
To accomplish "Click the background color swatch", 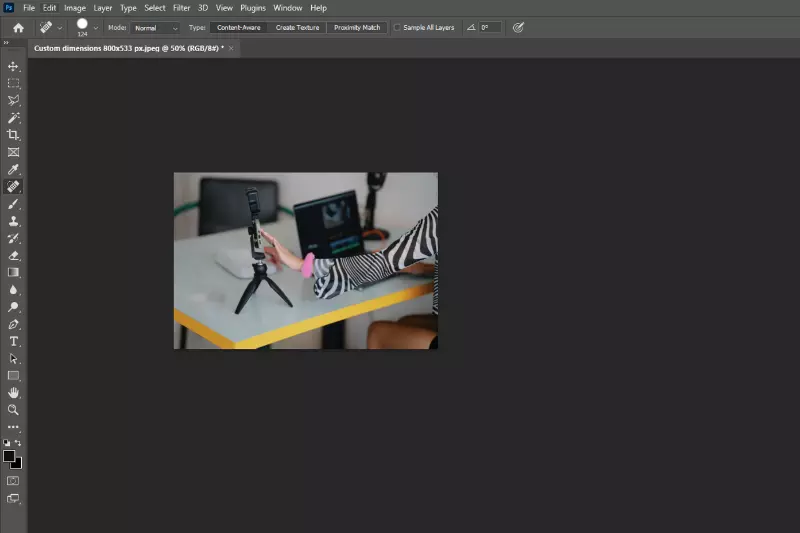I will coord(18,465).
